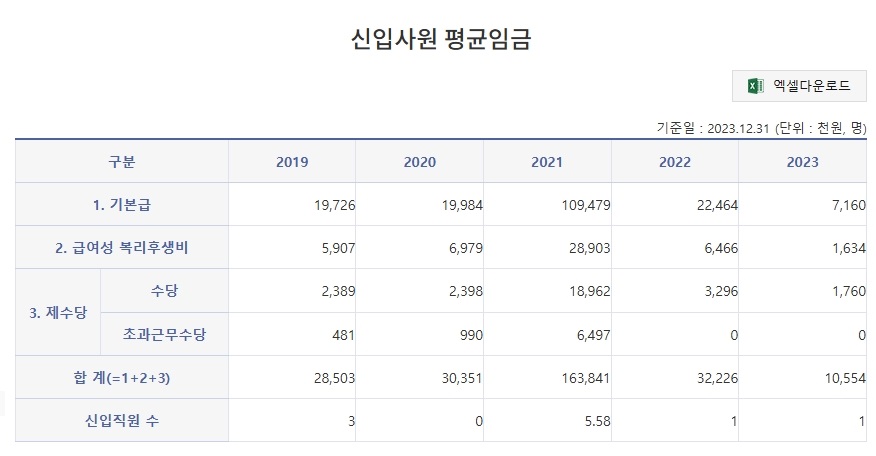Select cell value 1,634

(849, 248)
